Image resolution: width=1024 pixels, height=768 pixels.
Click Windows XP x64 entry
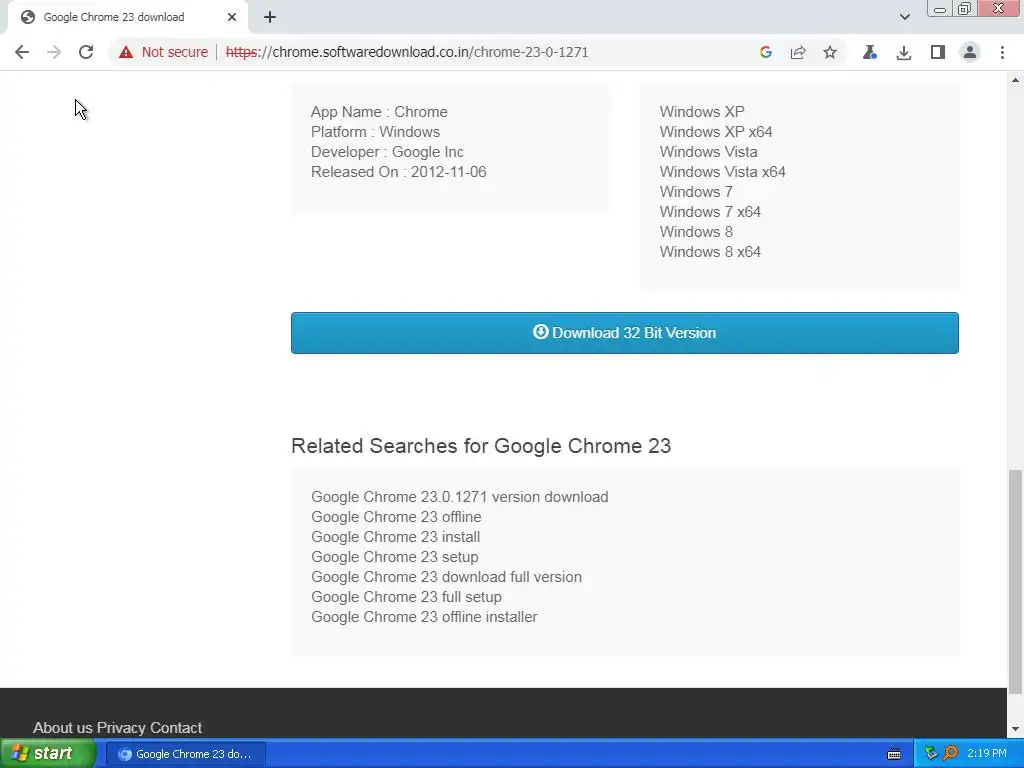[716, 132]
